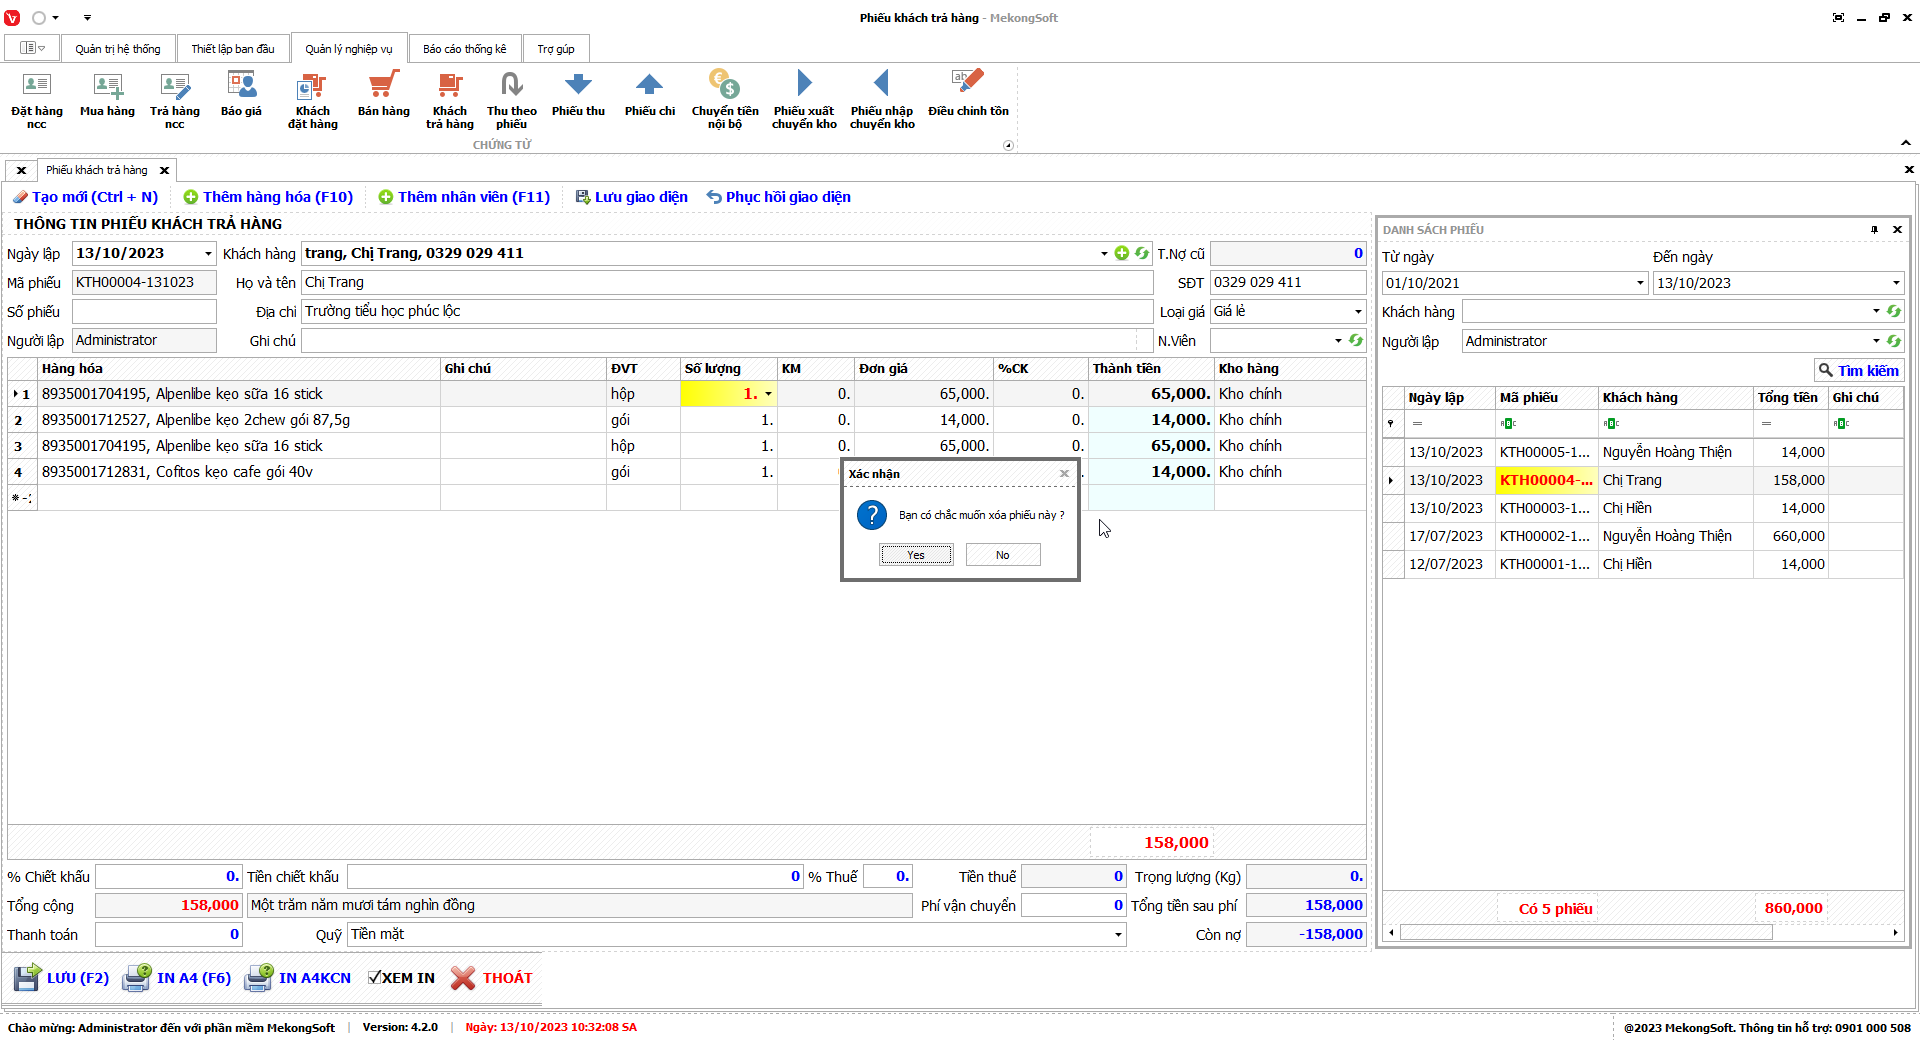Switch to Báo cáo thống kê tab
The image size is (1920, 1040).
click(464, 49)
